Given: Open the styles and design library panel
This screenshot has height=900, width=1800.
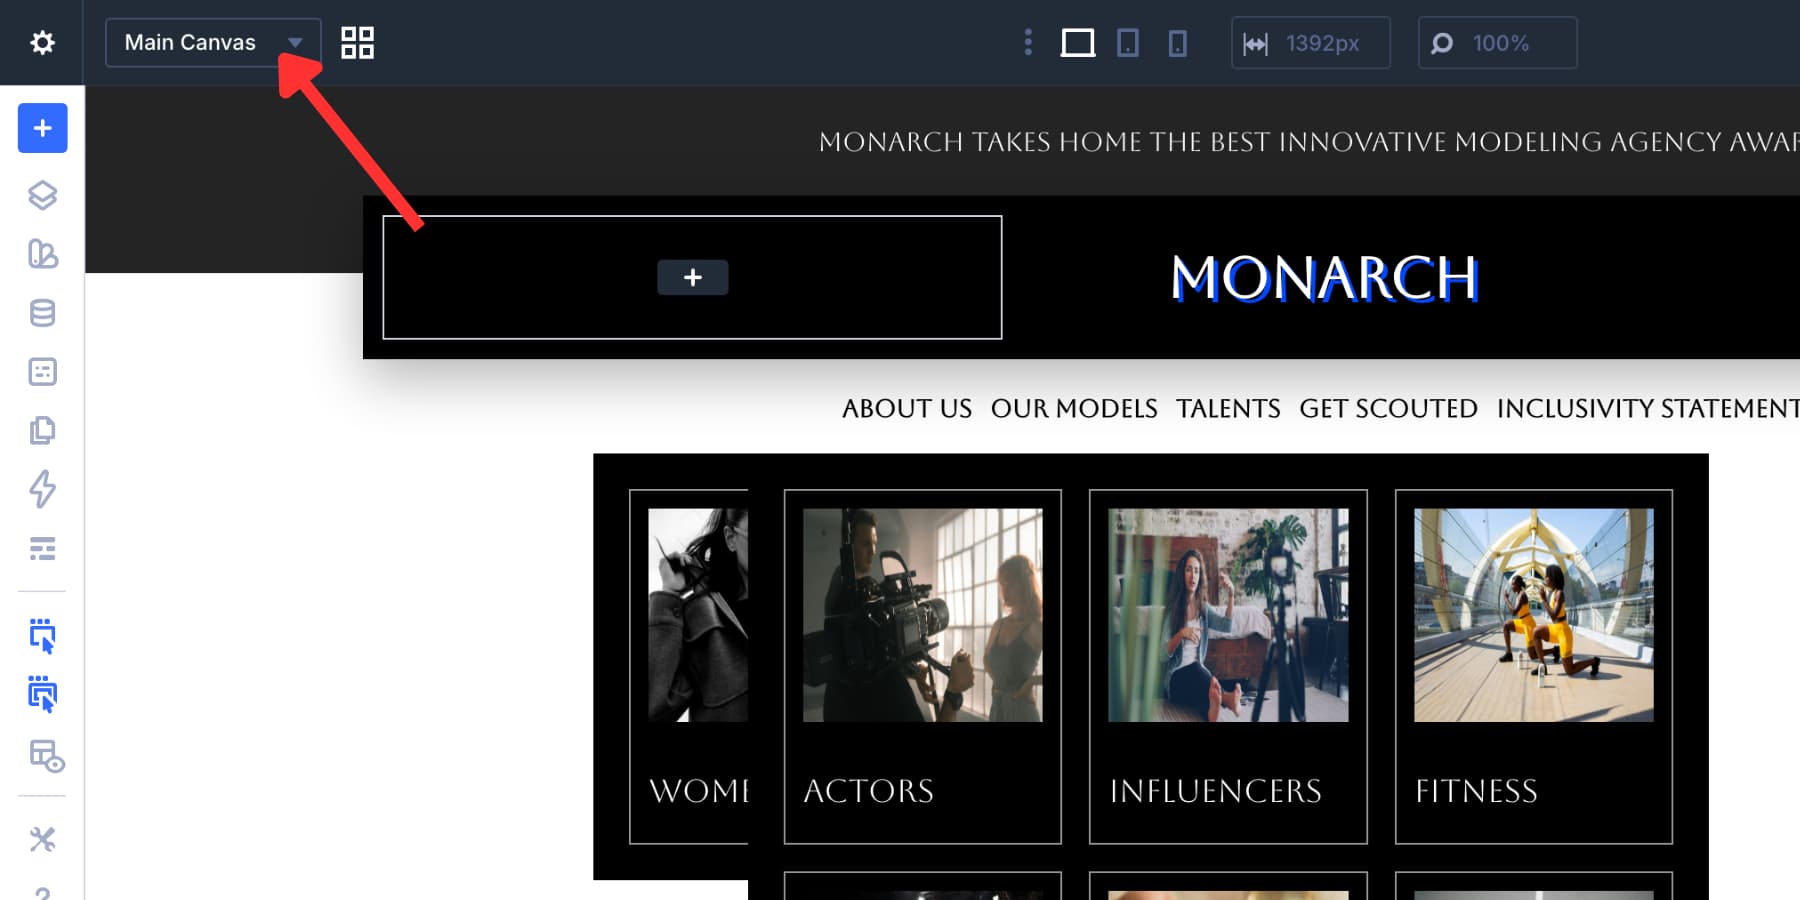Looking at the screenshot, I should pos(42,254).
